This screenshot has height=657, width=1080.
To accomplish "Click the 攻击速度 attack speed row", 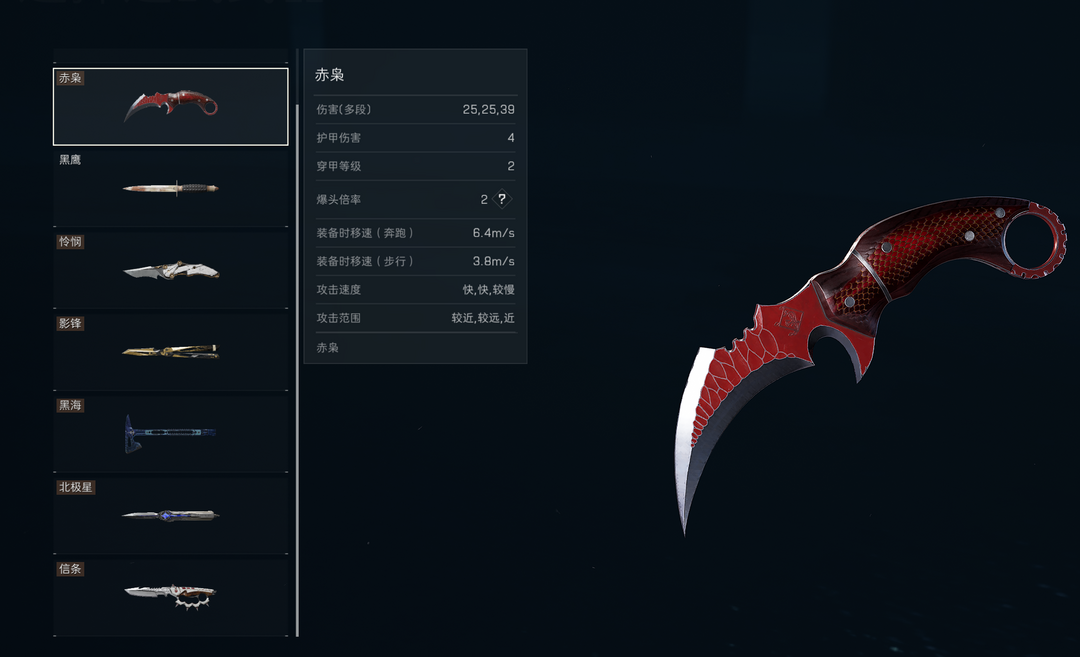I will point(415,289).
